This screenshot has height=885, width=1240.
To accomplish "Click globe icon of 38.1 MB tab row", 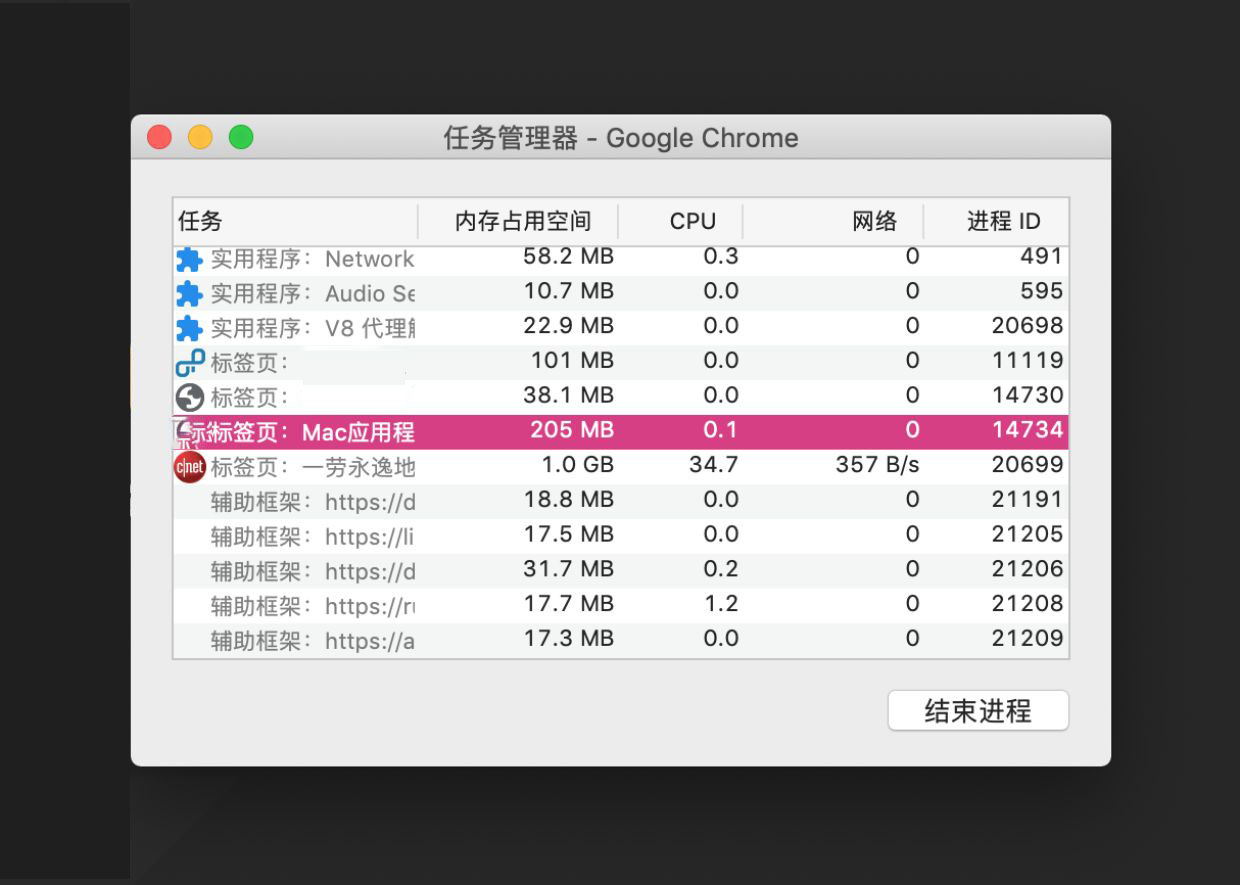I will coord(189,397).
